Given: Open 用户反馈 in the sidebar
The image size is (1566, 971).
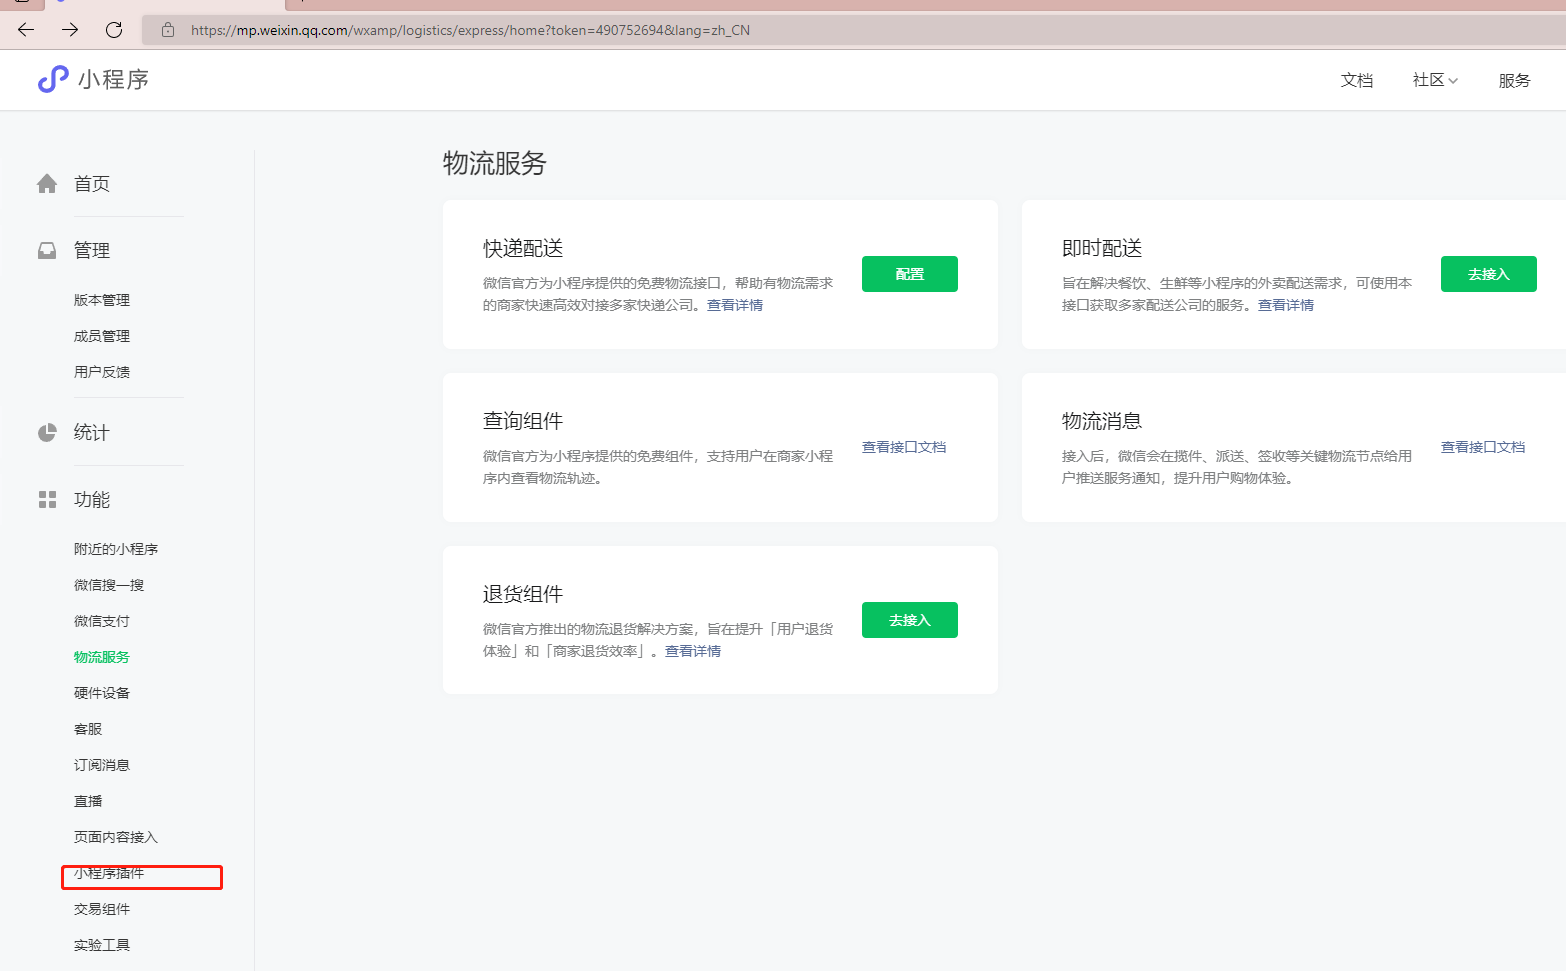Looking at the screenshot, I should (102, 372).
